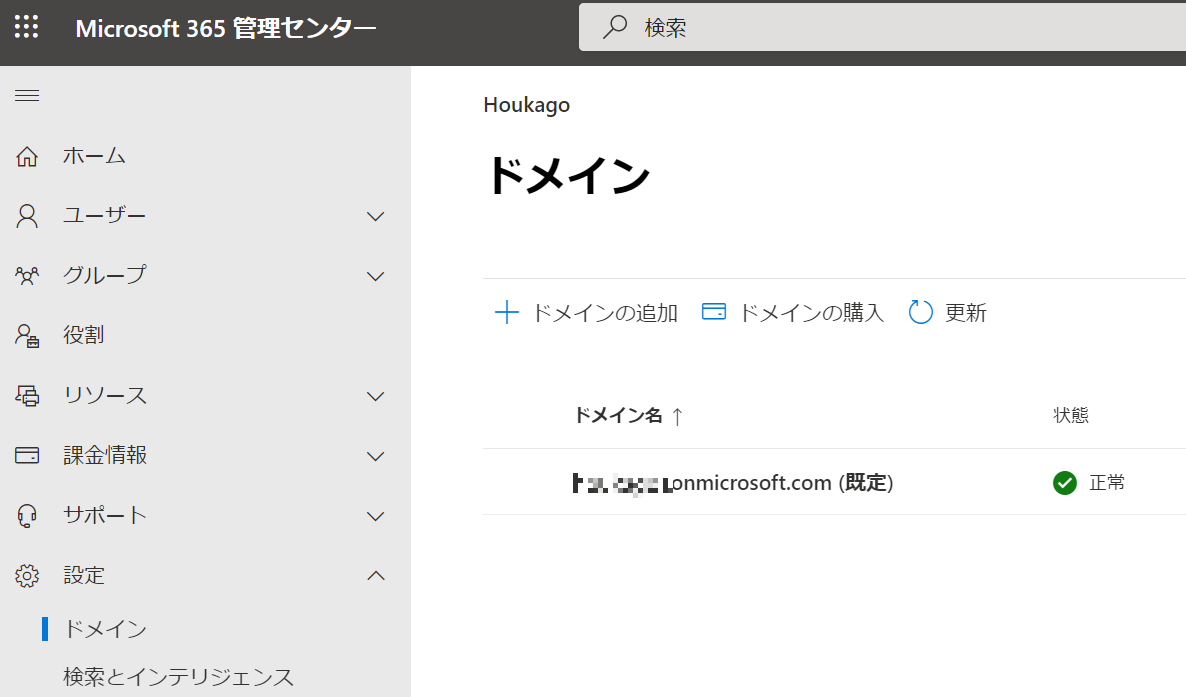1186x697 pixels.
Task: Click the sort arrow beside ドメイン名
Action: click(677, 415)
